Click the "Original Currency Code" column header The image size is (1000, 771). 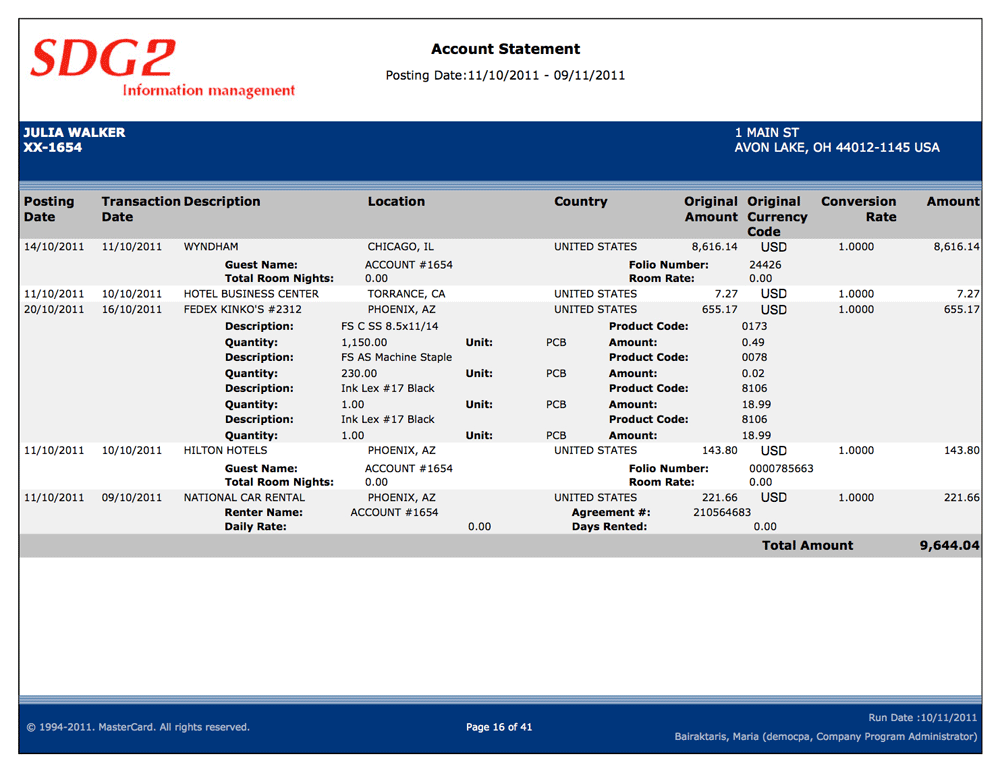(x=777, y=216)
